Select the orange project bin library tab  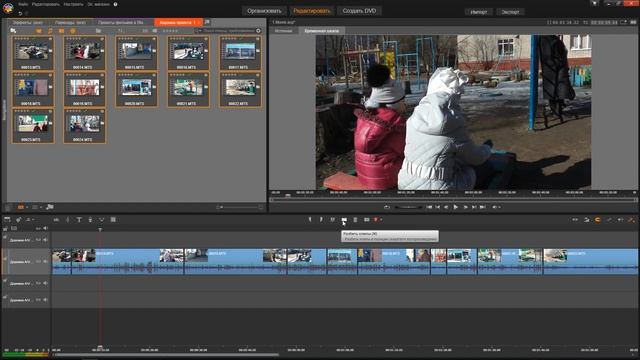coord(178,22)
